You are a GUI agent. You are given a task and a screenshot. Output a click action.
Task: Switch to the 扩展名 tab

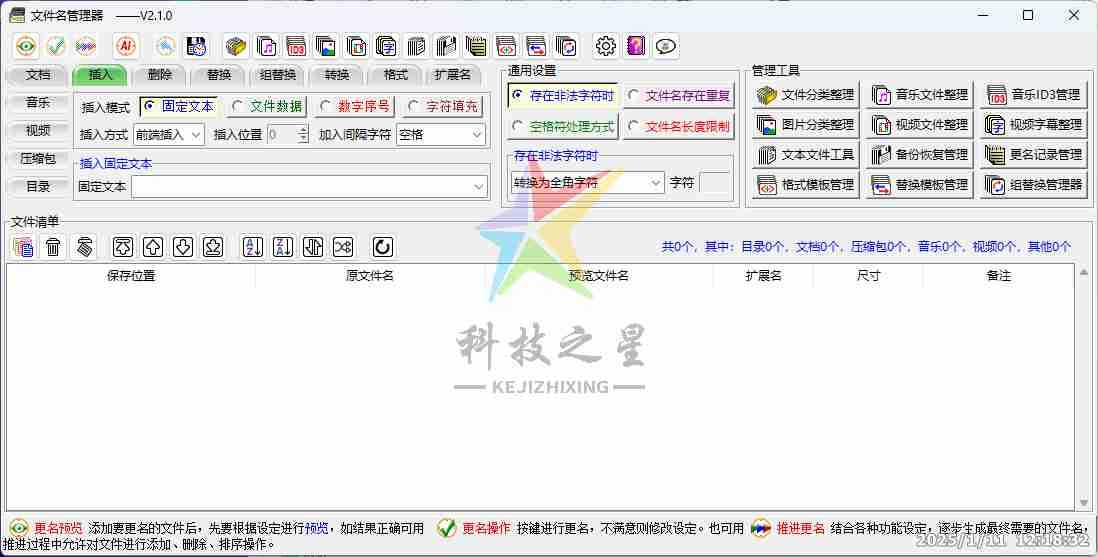(x=453, y=75)
